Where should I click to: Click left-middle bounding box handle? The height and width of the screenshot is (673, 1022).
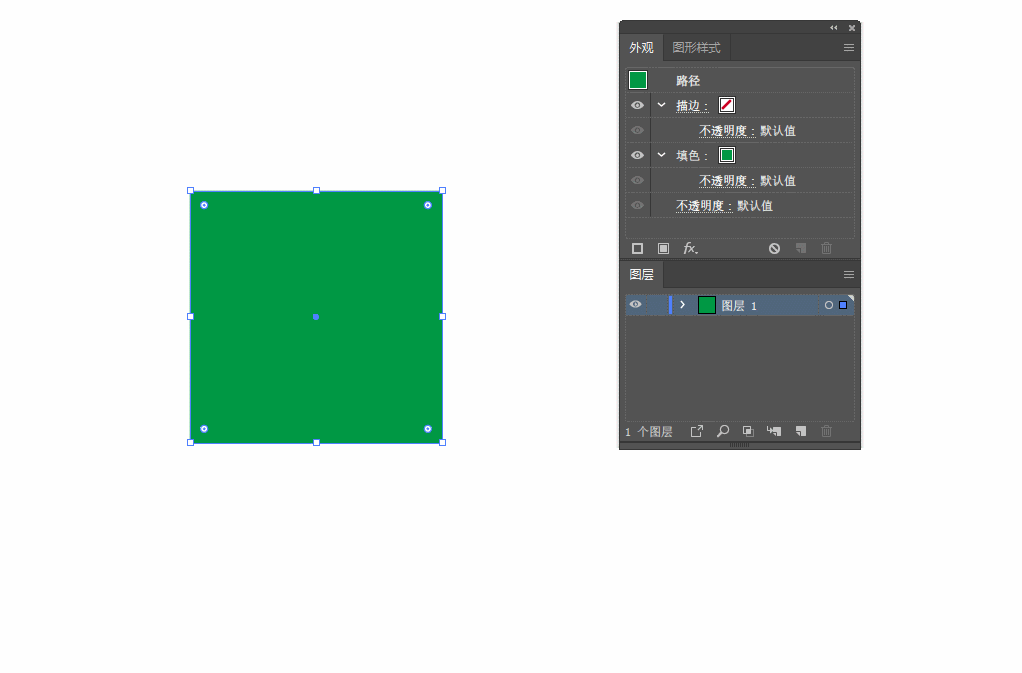(190, 317)
